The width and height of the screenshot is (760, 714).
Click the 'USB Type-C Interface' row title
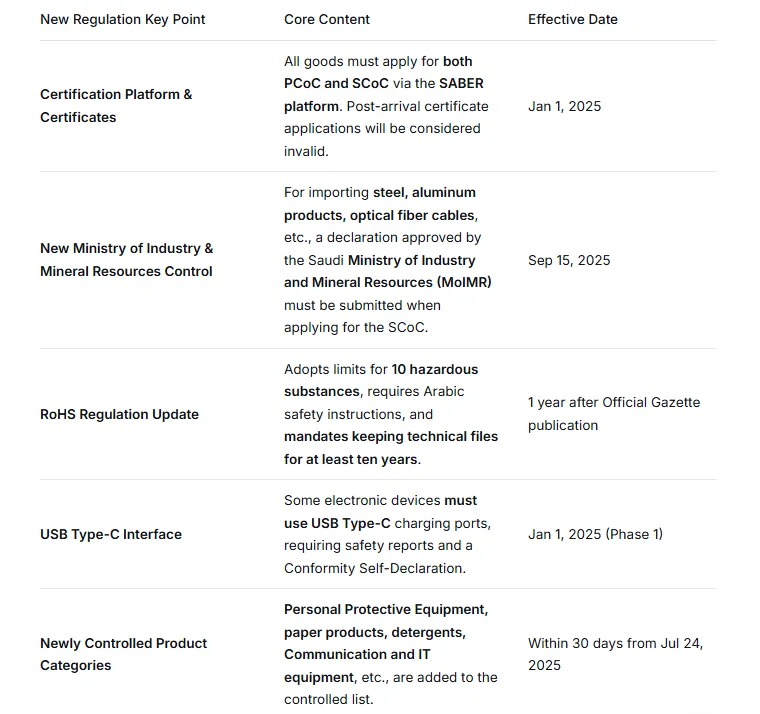111,534
